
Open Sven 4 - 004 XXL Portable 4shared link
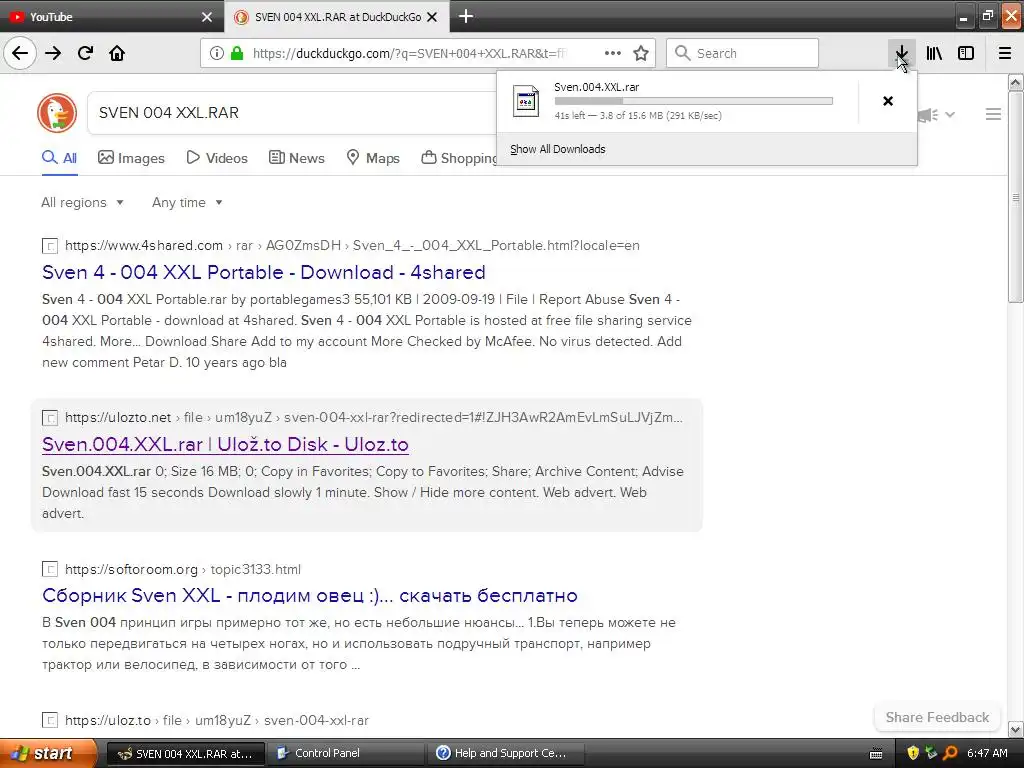click(264, 272)
